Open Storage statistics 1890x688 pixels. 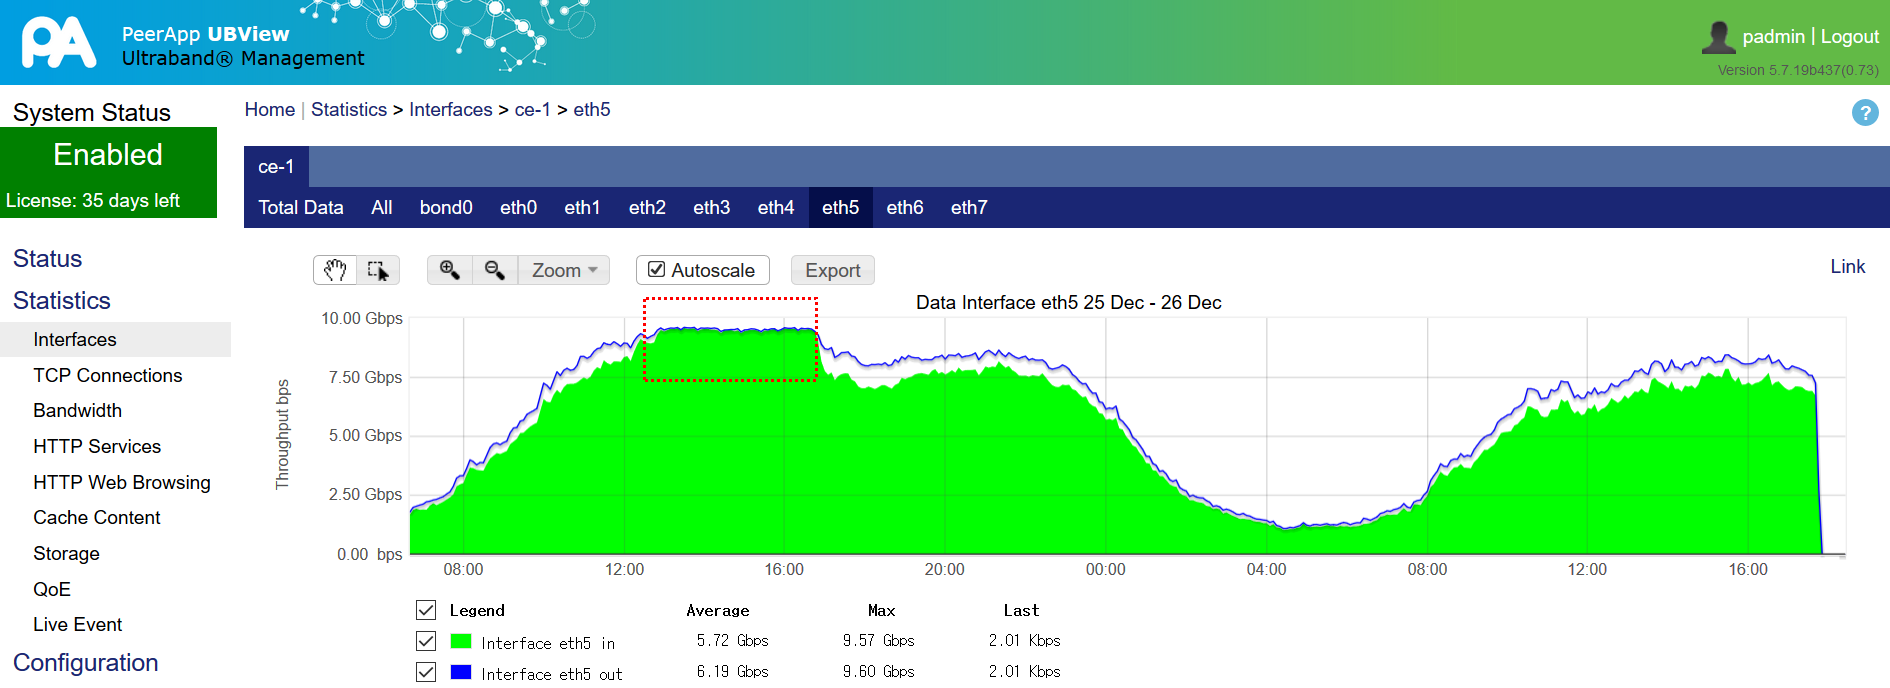coord(67,553)
